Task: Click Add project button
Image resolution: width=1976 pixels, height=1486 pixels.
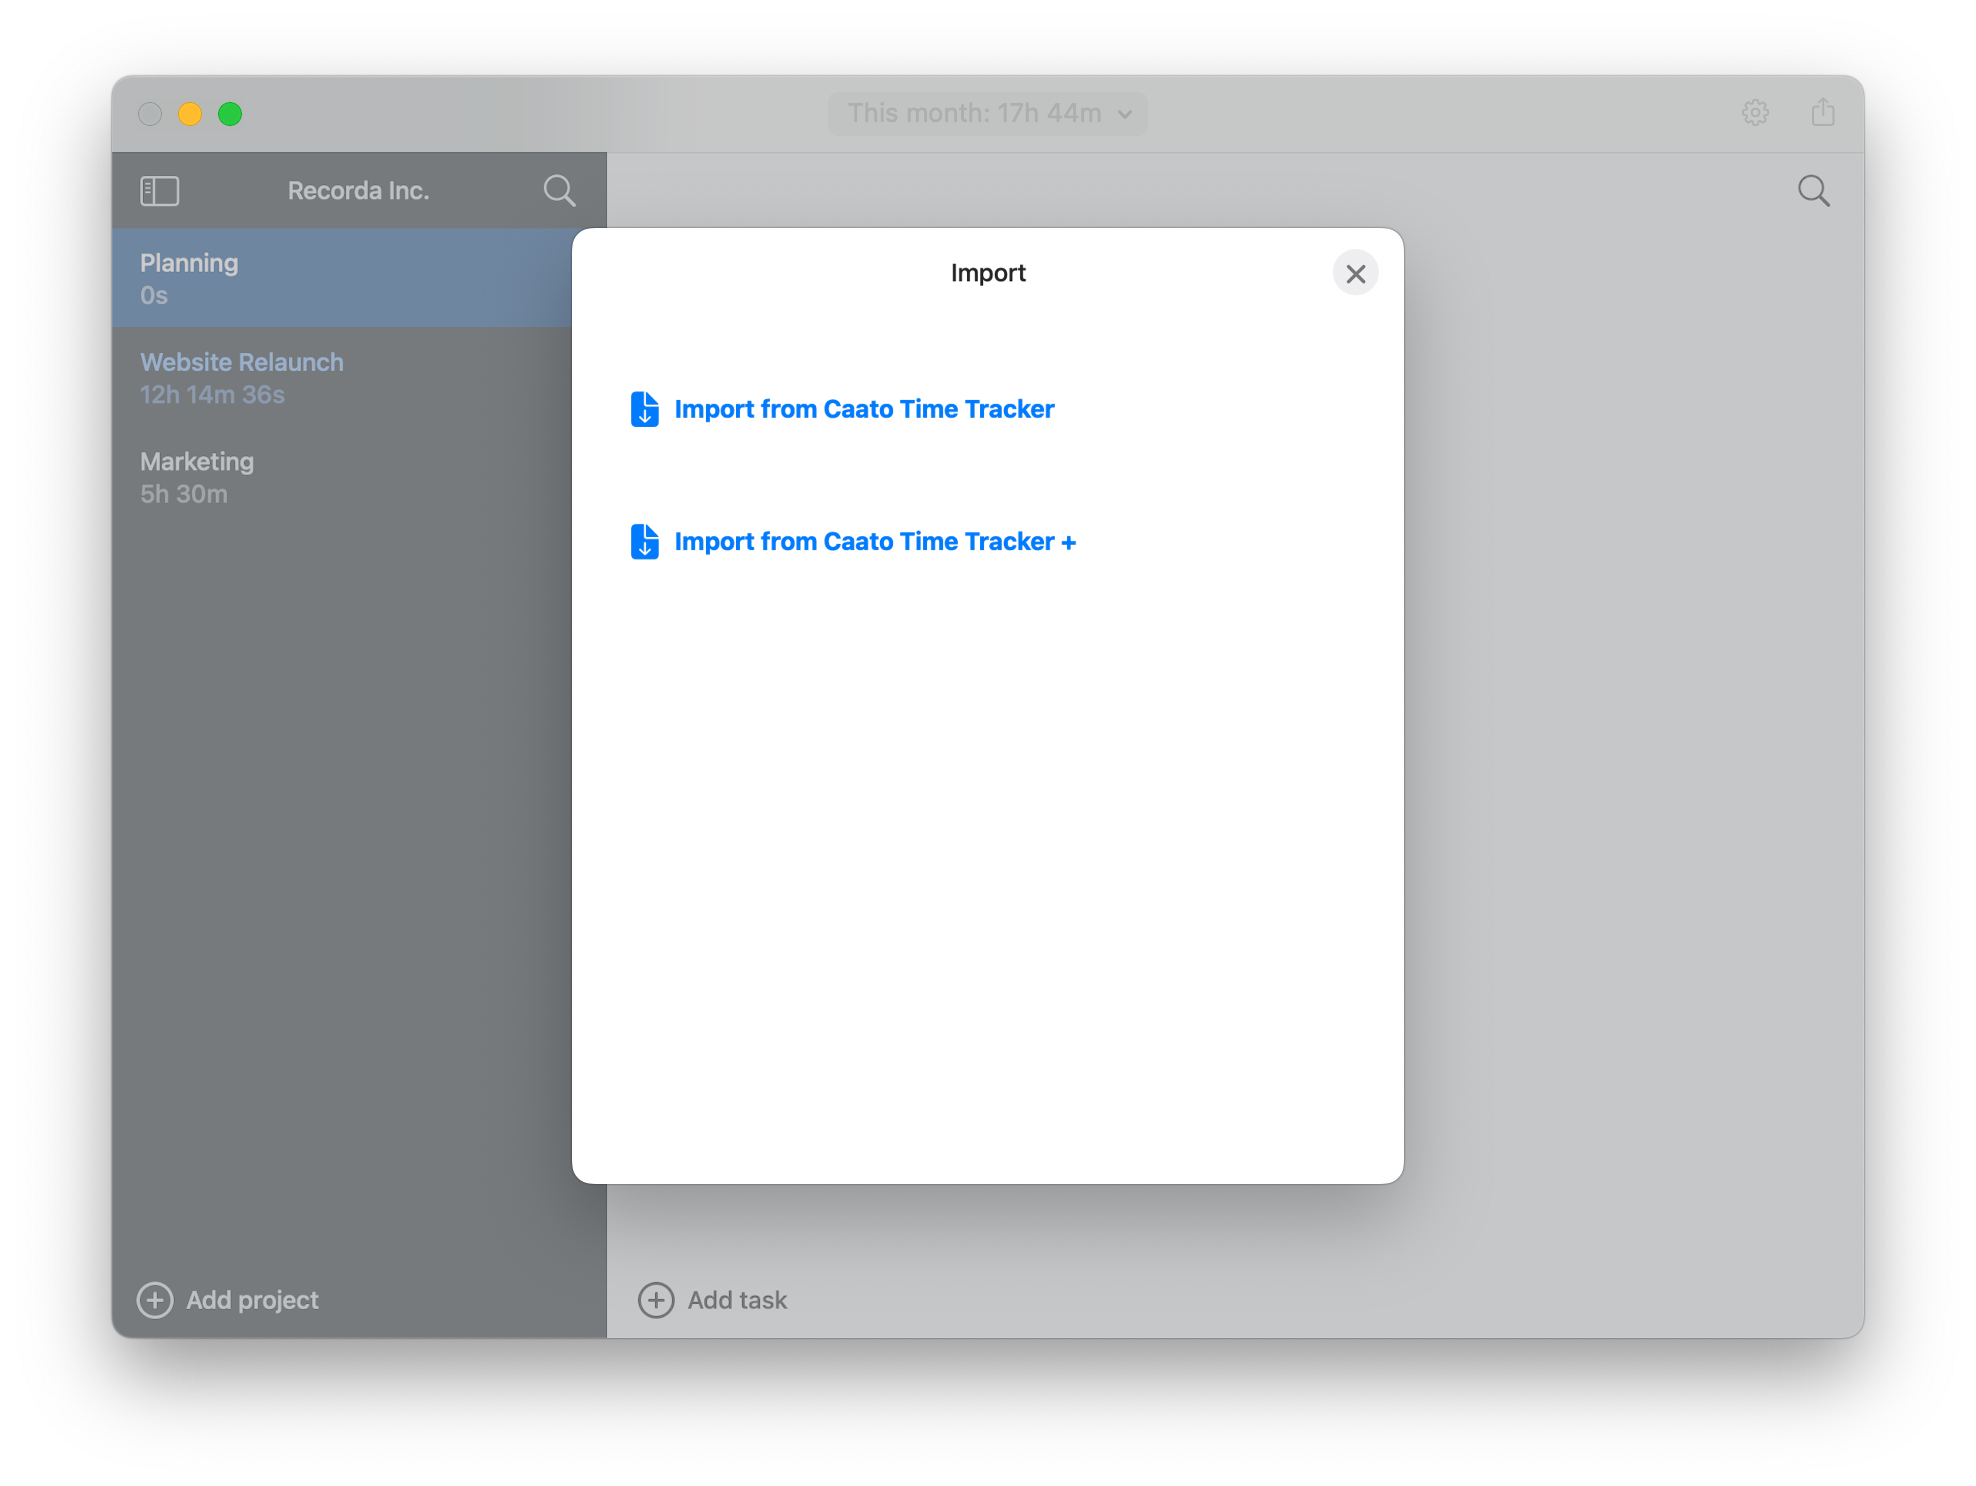Action: click(228, 1300)
